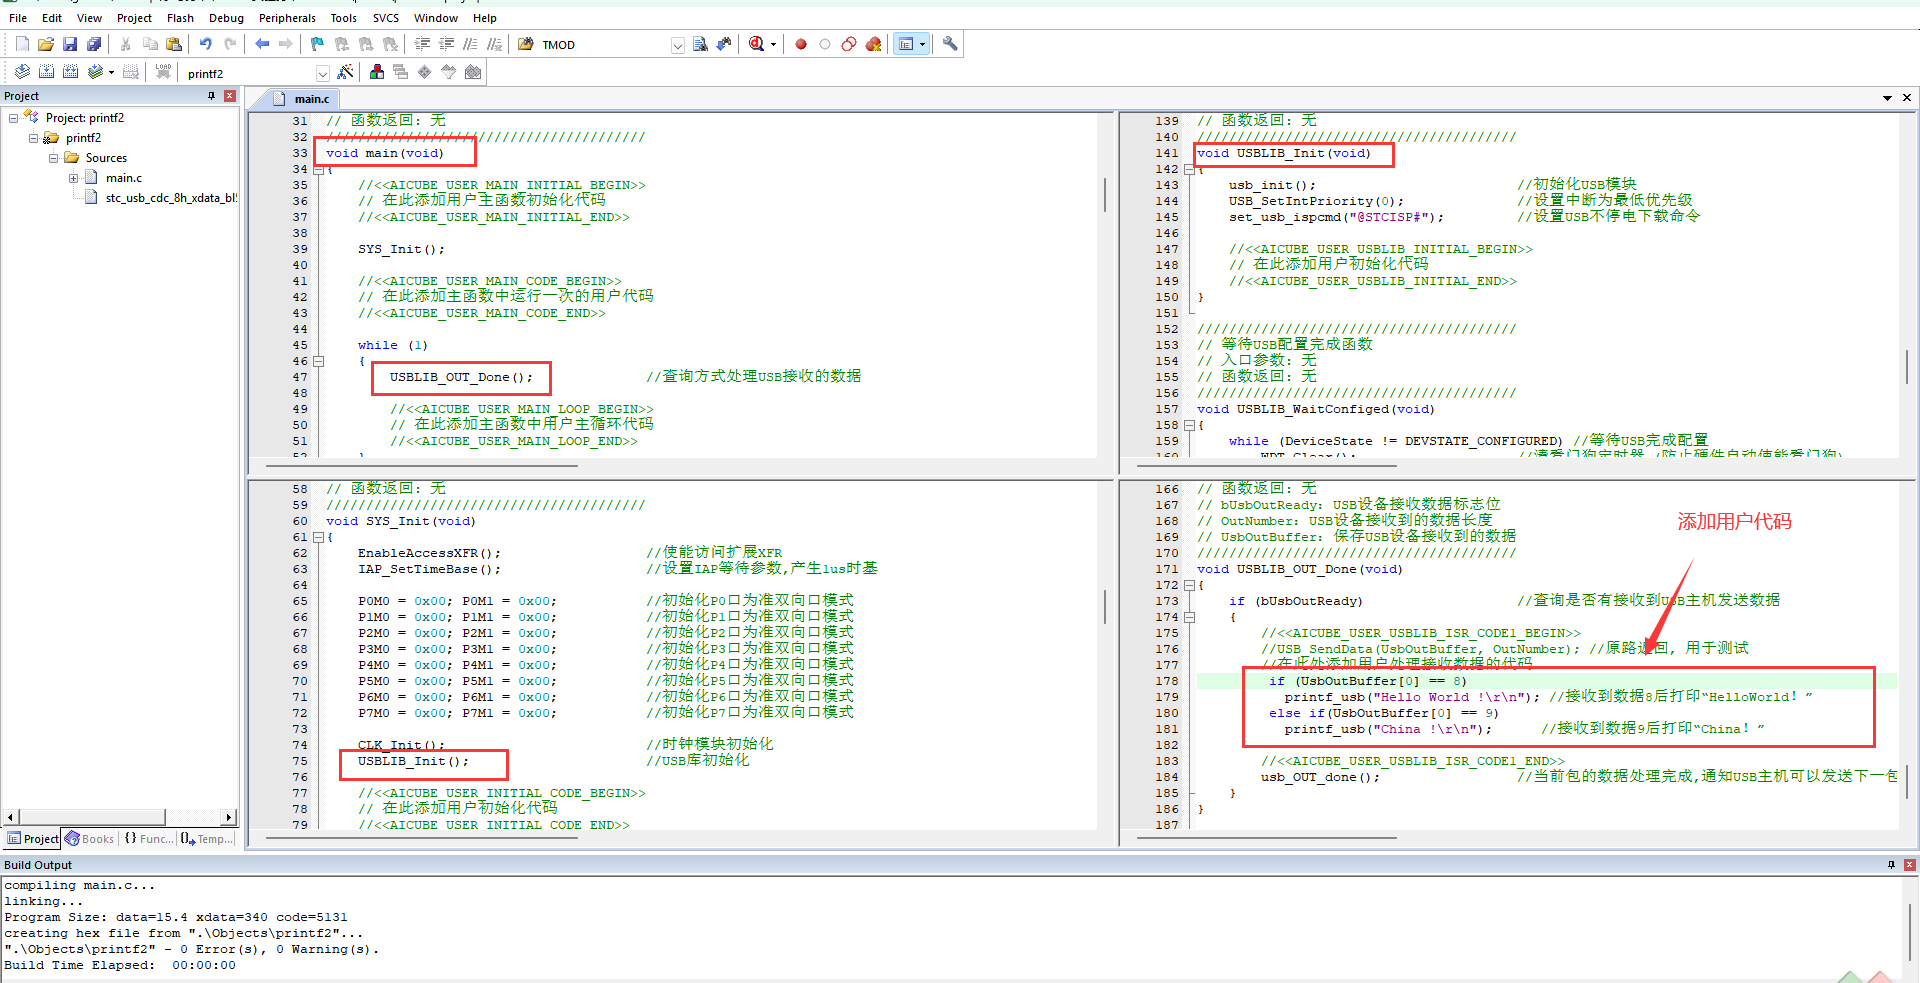Download to flash with the LOAD icon
This screenshot has height=983, width=1920.
(x=163, y=72)
